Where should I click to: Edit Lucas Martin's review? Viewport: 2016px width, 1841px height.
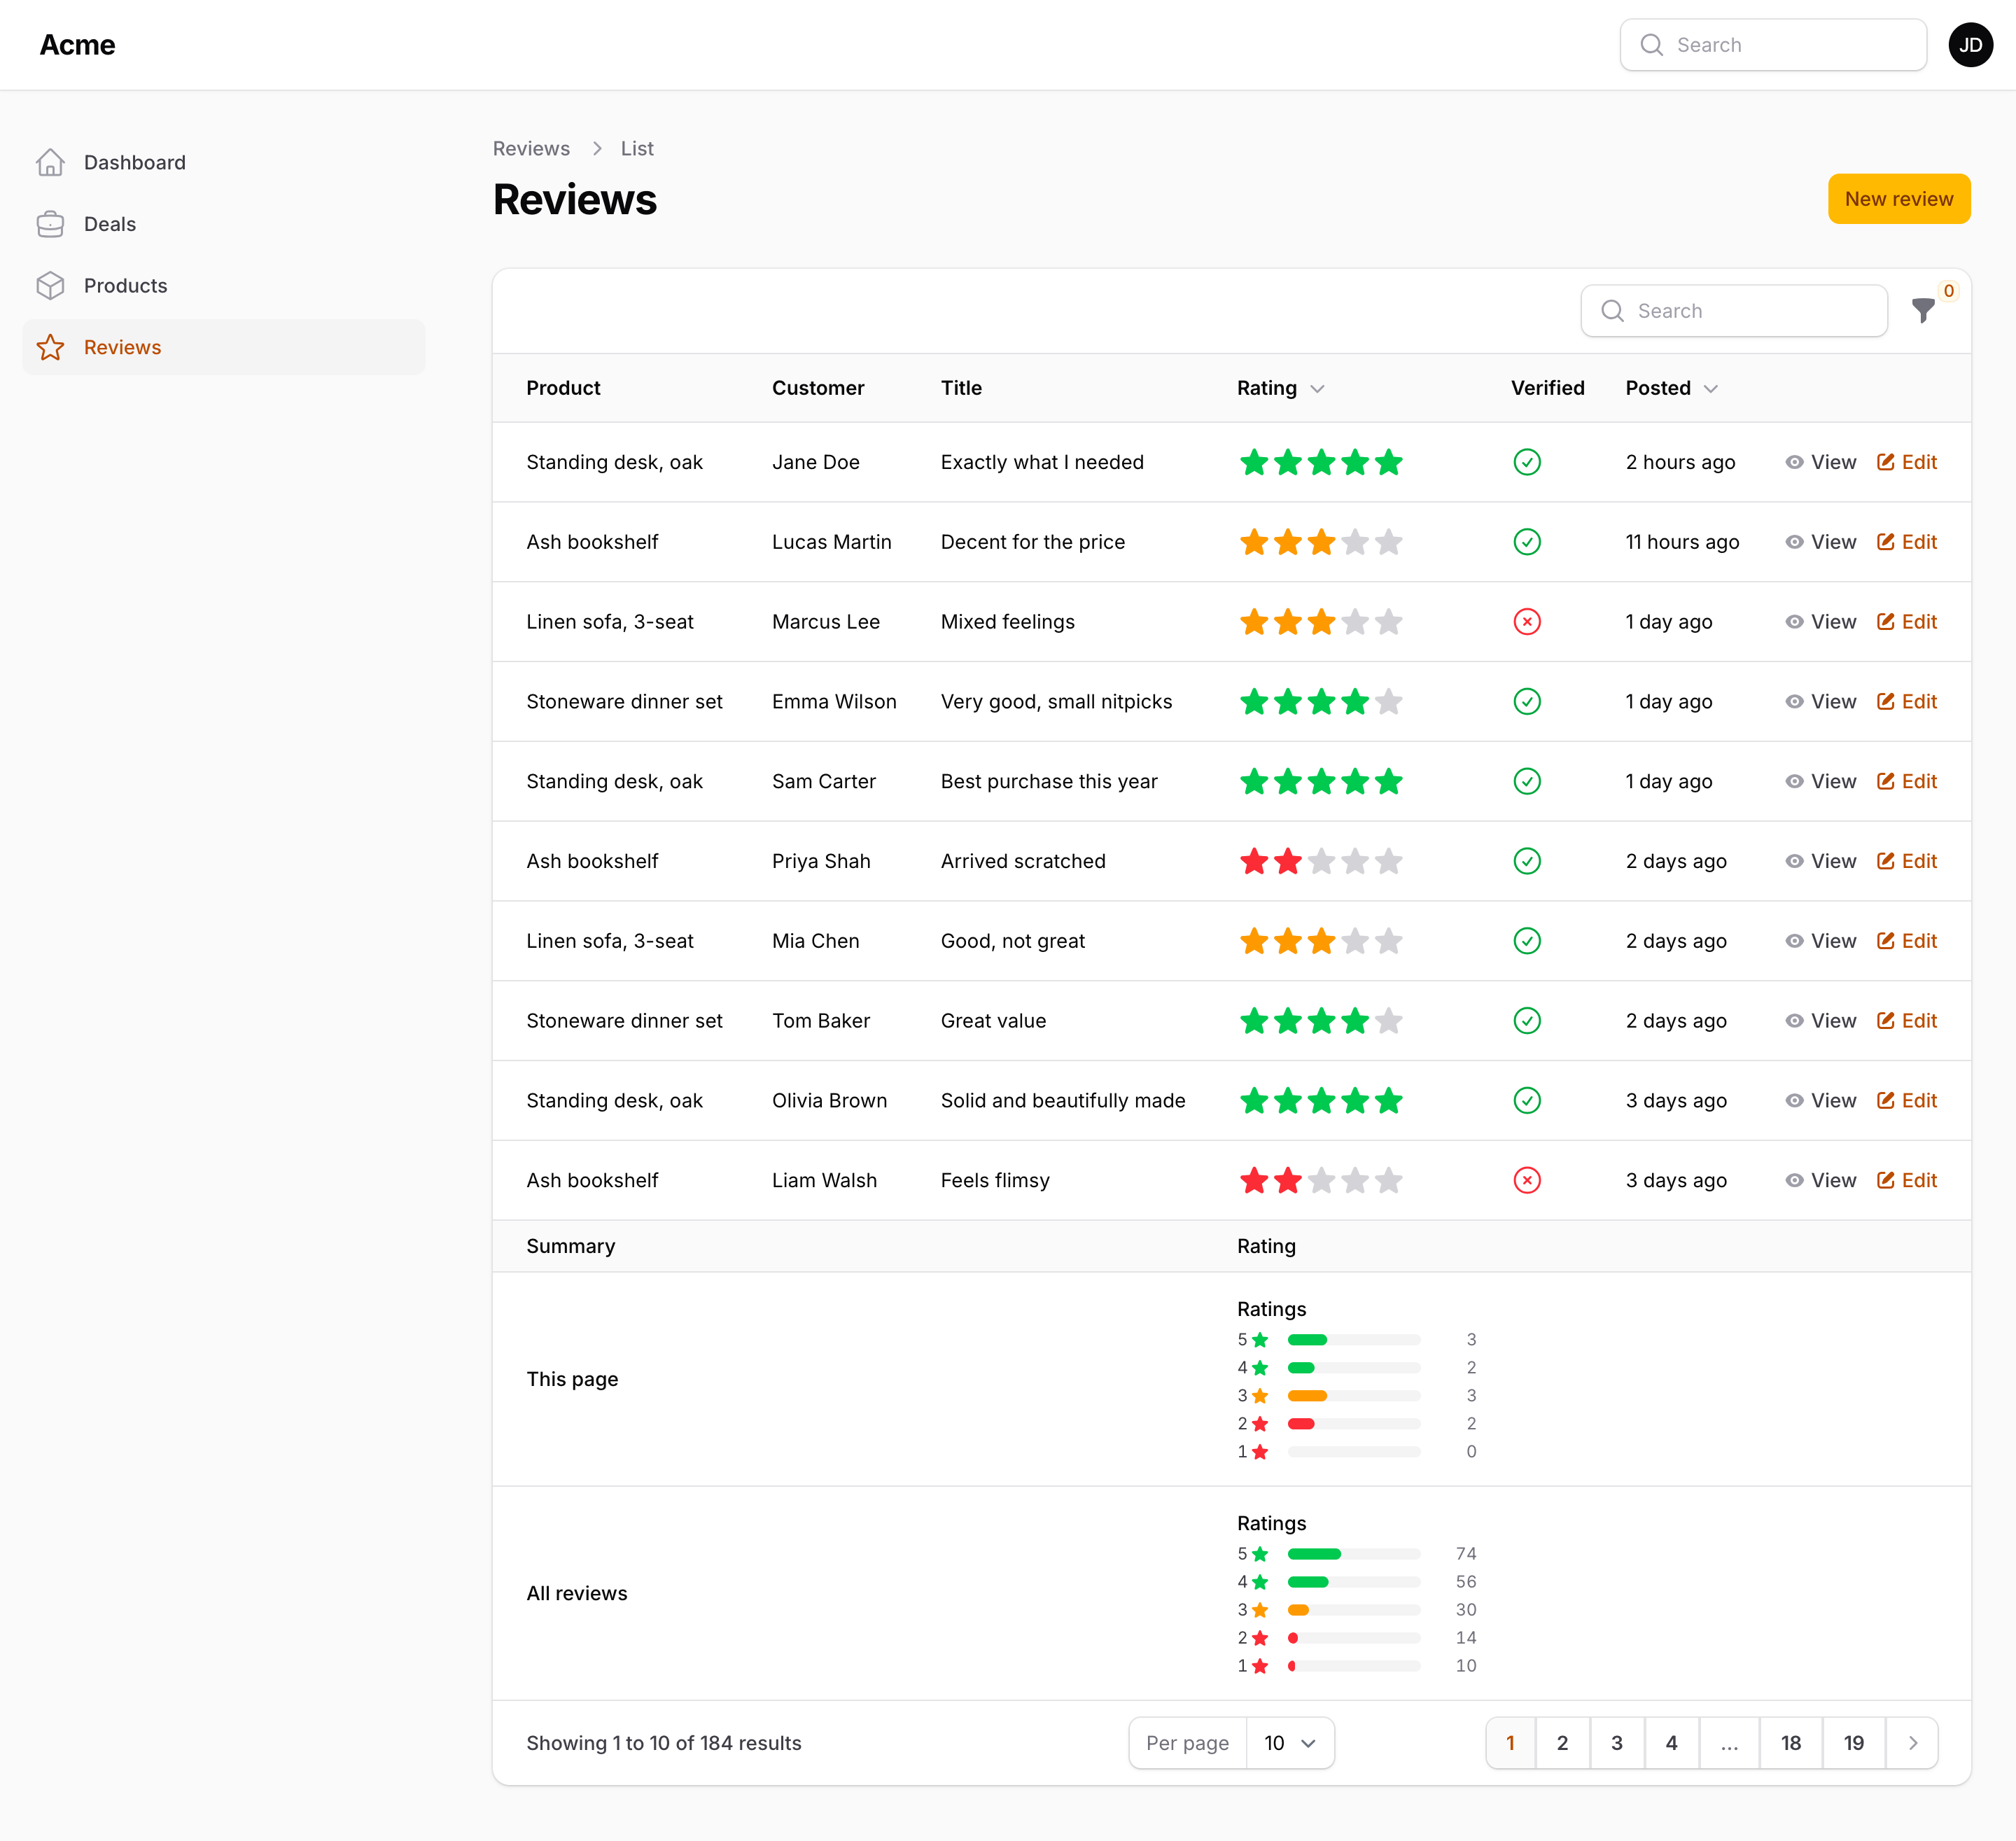pyautogui.click(x=1906, y=542)
